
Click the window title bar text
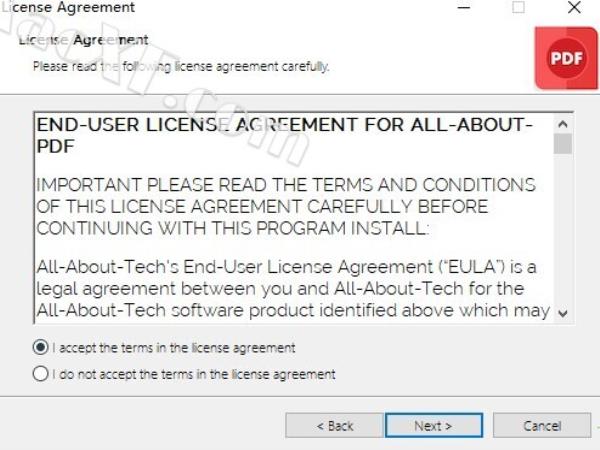click(68, 7)
